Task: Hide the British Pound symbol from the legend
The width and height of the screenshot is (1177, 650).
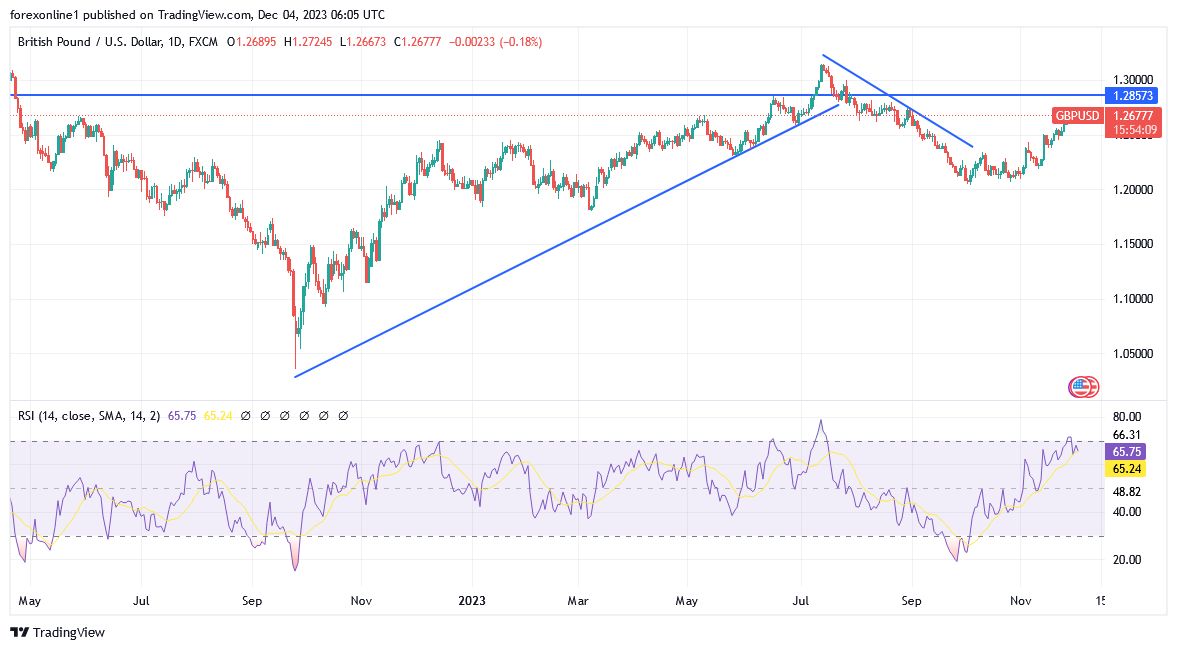Action: click(x=77, y=42)
